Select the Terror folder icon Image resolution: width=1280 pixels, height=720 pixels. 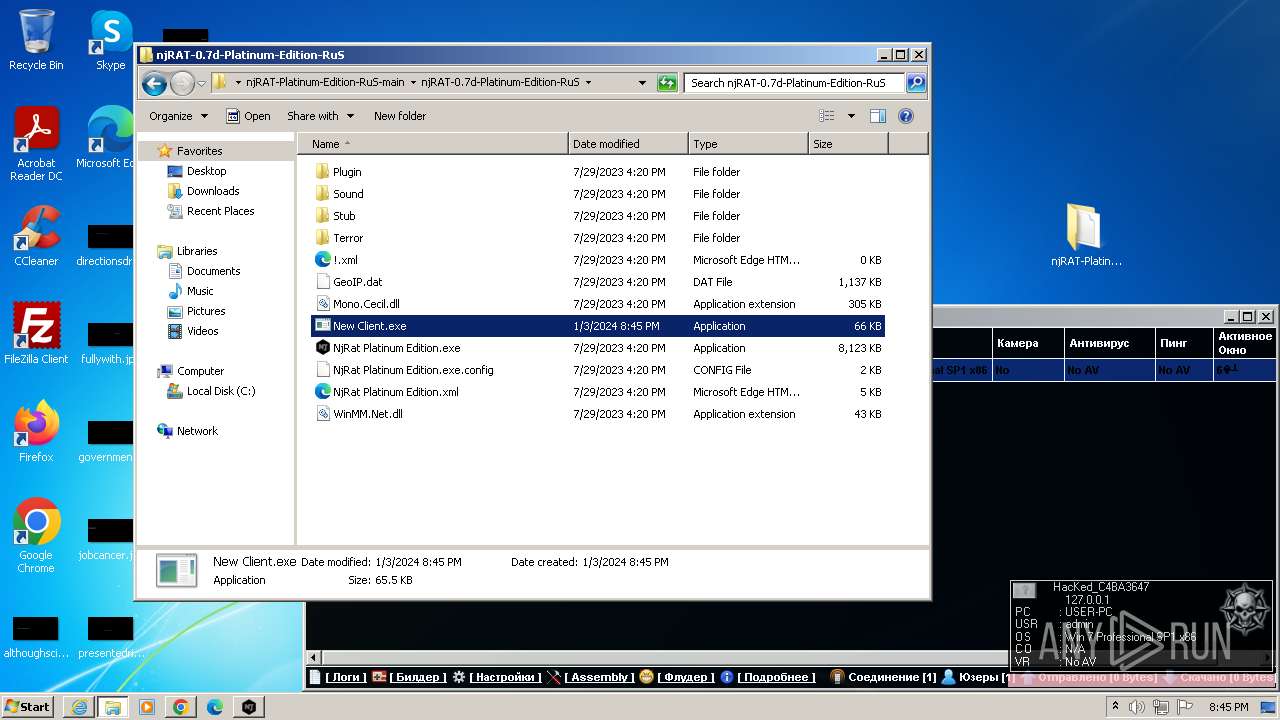point(322,238)
